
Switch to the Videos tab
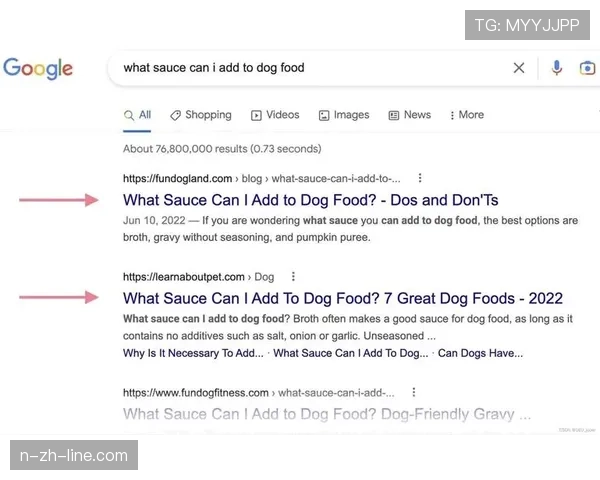coord(275,115)
